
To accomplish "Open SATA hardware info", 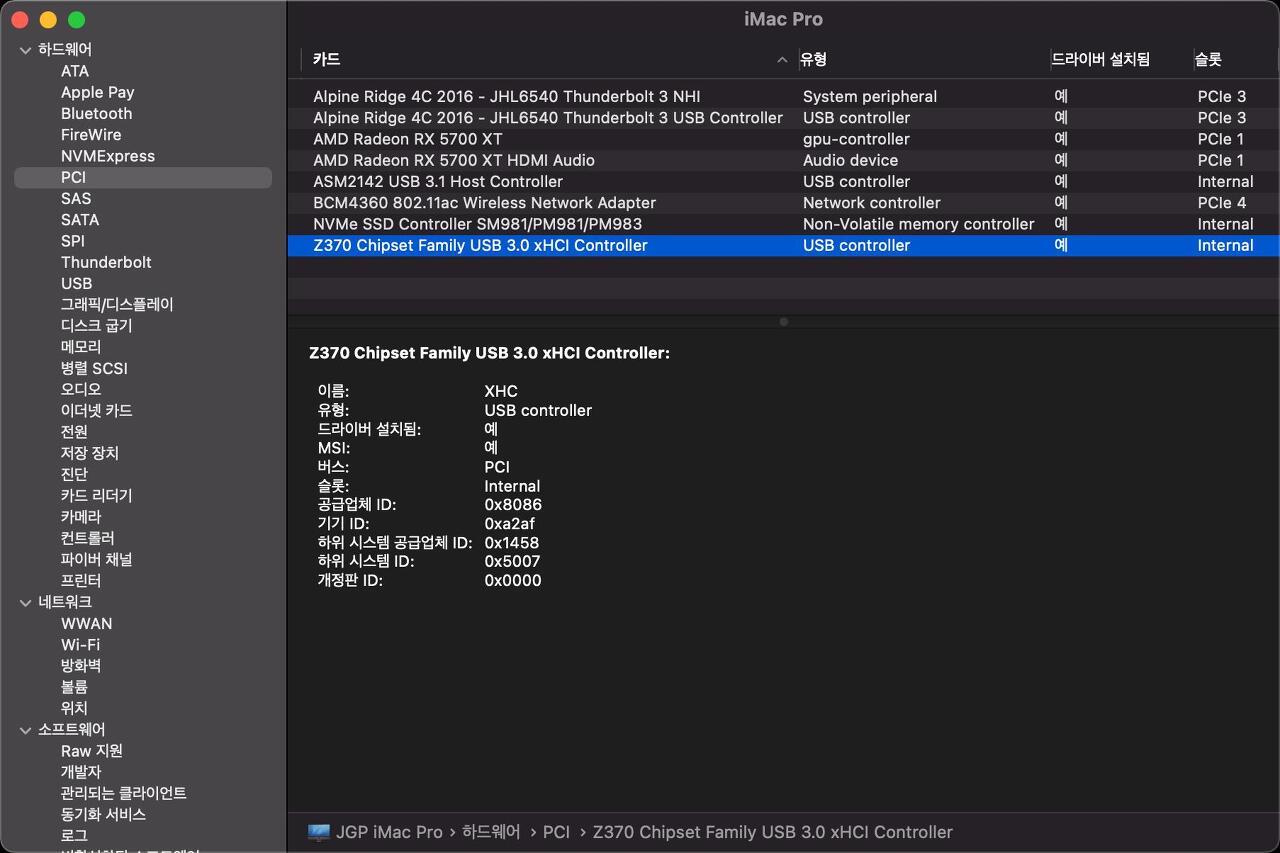I will [x=80, y=220].
